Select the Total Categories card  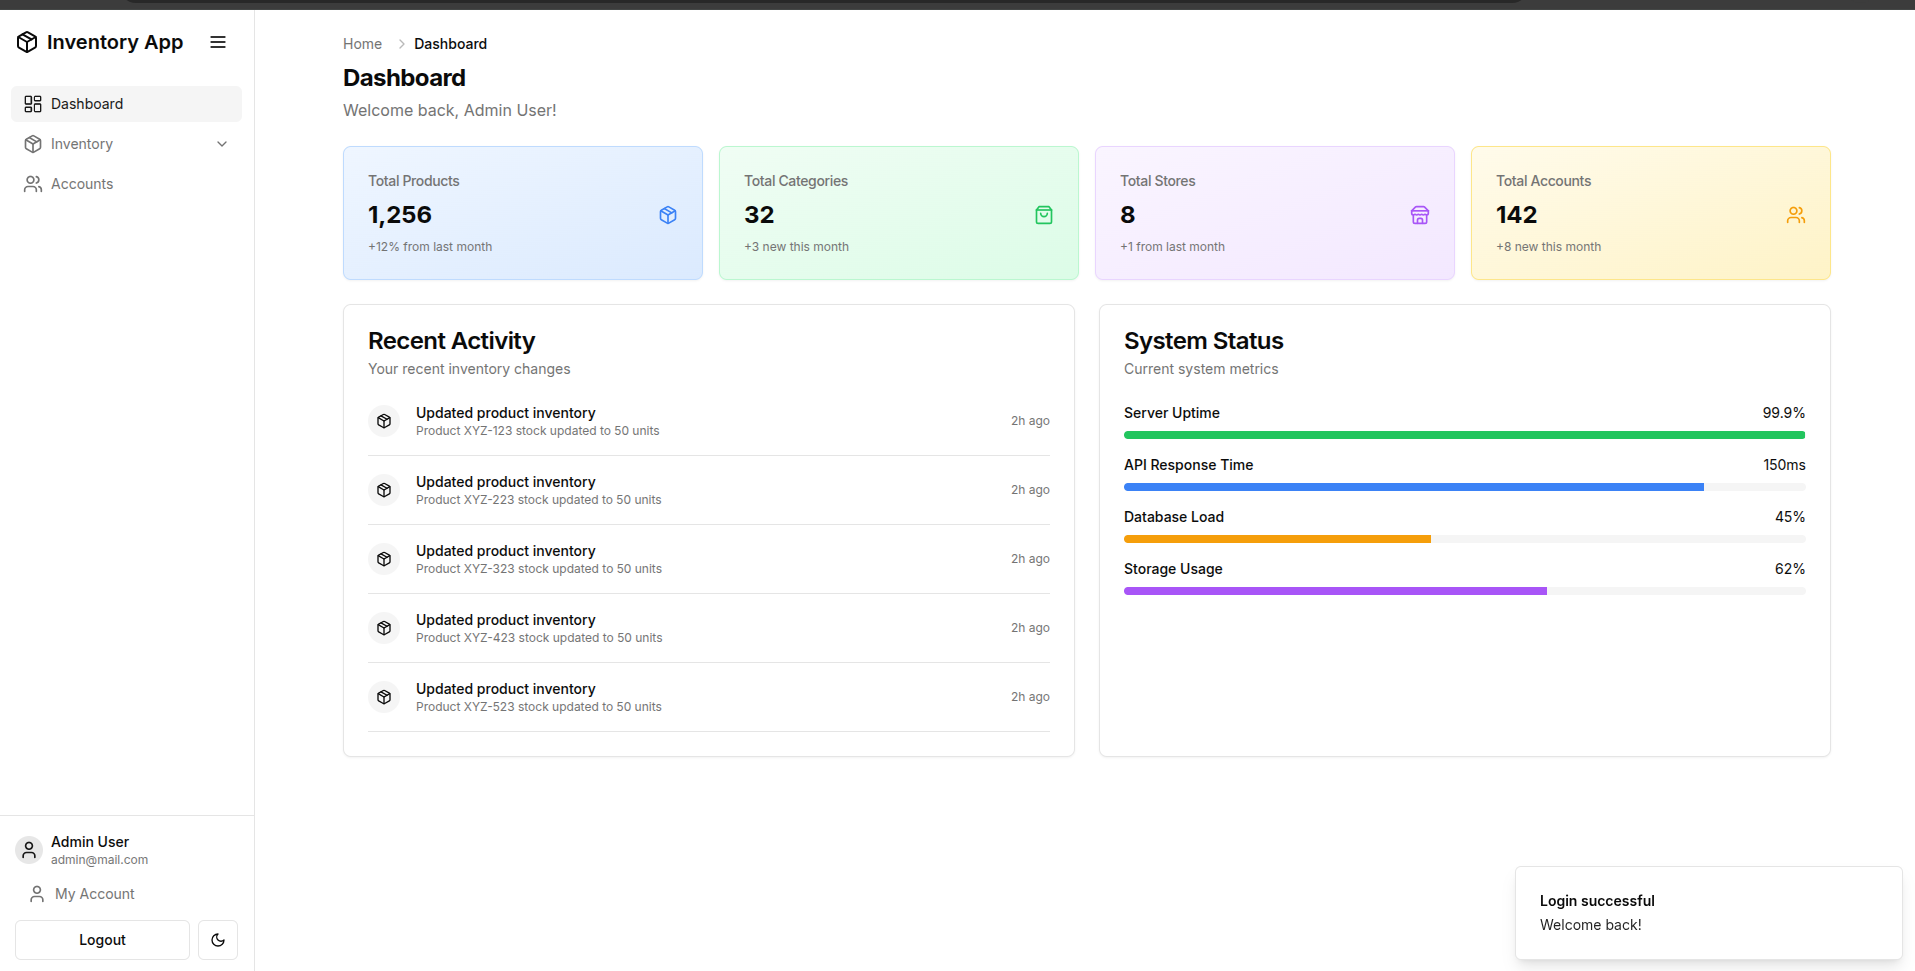tap(899, 213)
